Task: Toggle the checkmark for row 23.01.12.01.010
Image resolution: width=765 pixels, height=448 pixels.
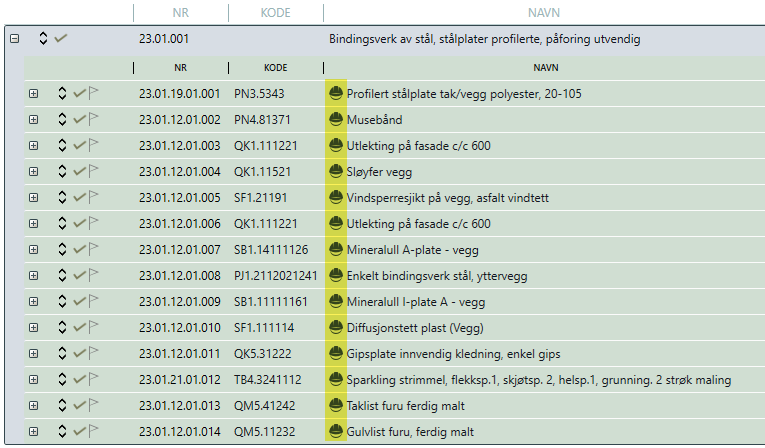Action: tap(79, 328)
